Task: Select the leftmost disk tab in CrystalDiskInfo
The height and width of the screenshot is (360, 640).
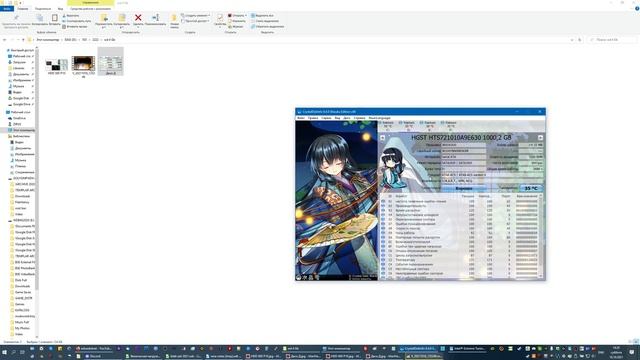Action: (x=388, y=125)
